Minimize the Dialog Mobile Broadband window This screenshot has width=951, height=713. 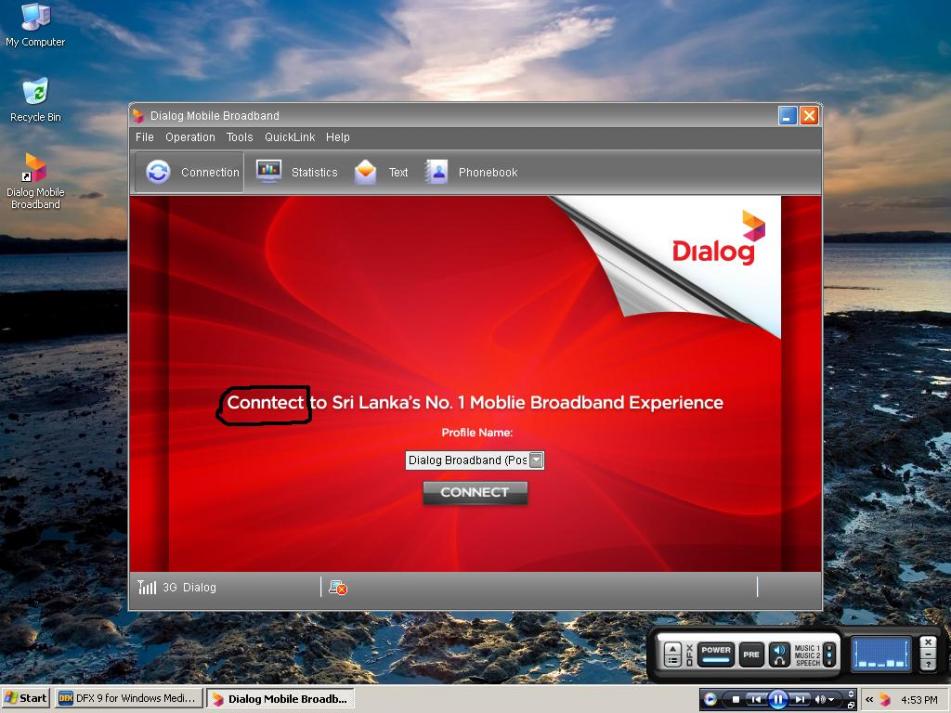click(787, 115)
